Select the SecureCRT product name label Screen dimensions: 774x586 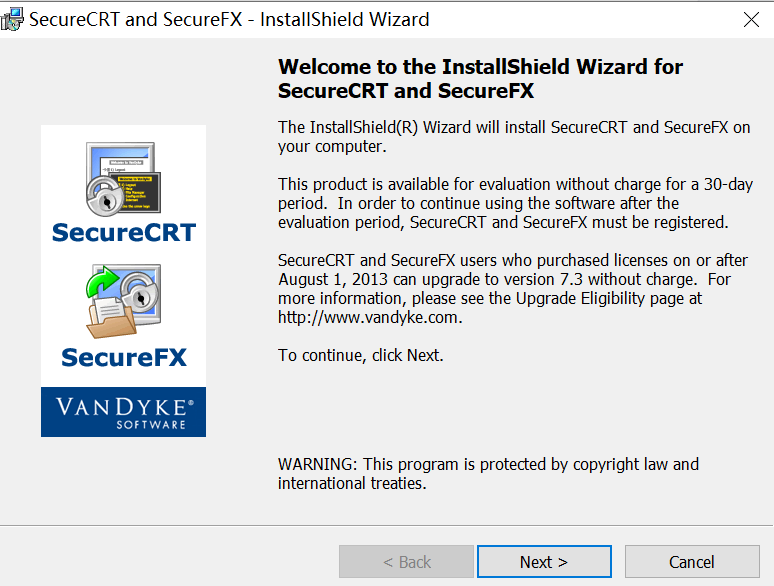pyautogui.click(x=123, y=233)
